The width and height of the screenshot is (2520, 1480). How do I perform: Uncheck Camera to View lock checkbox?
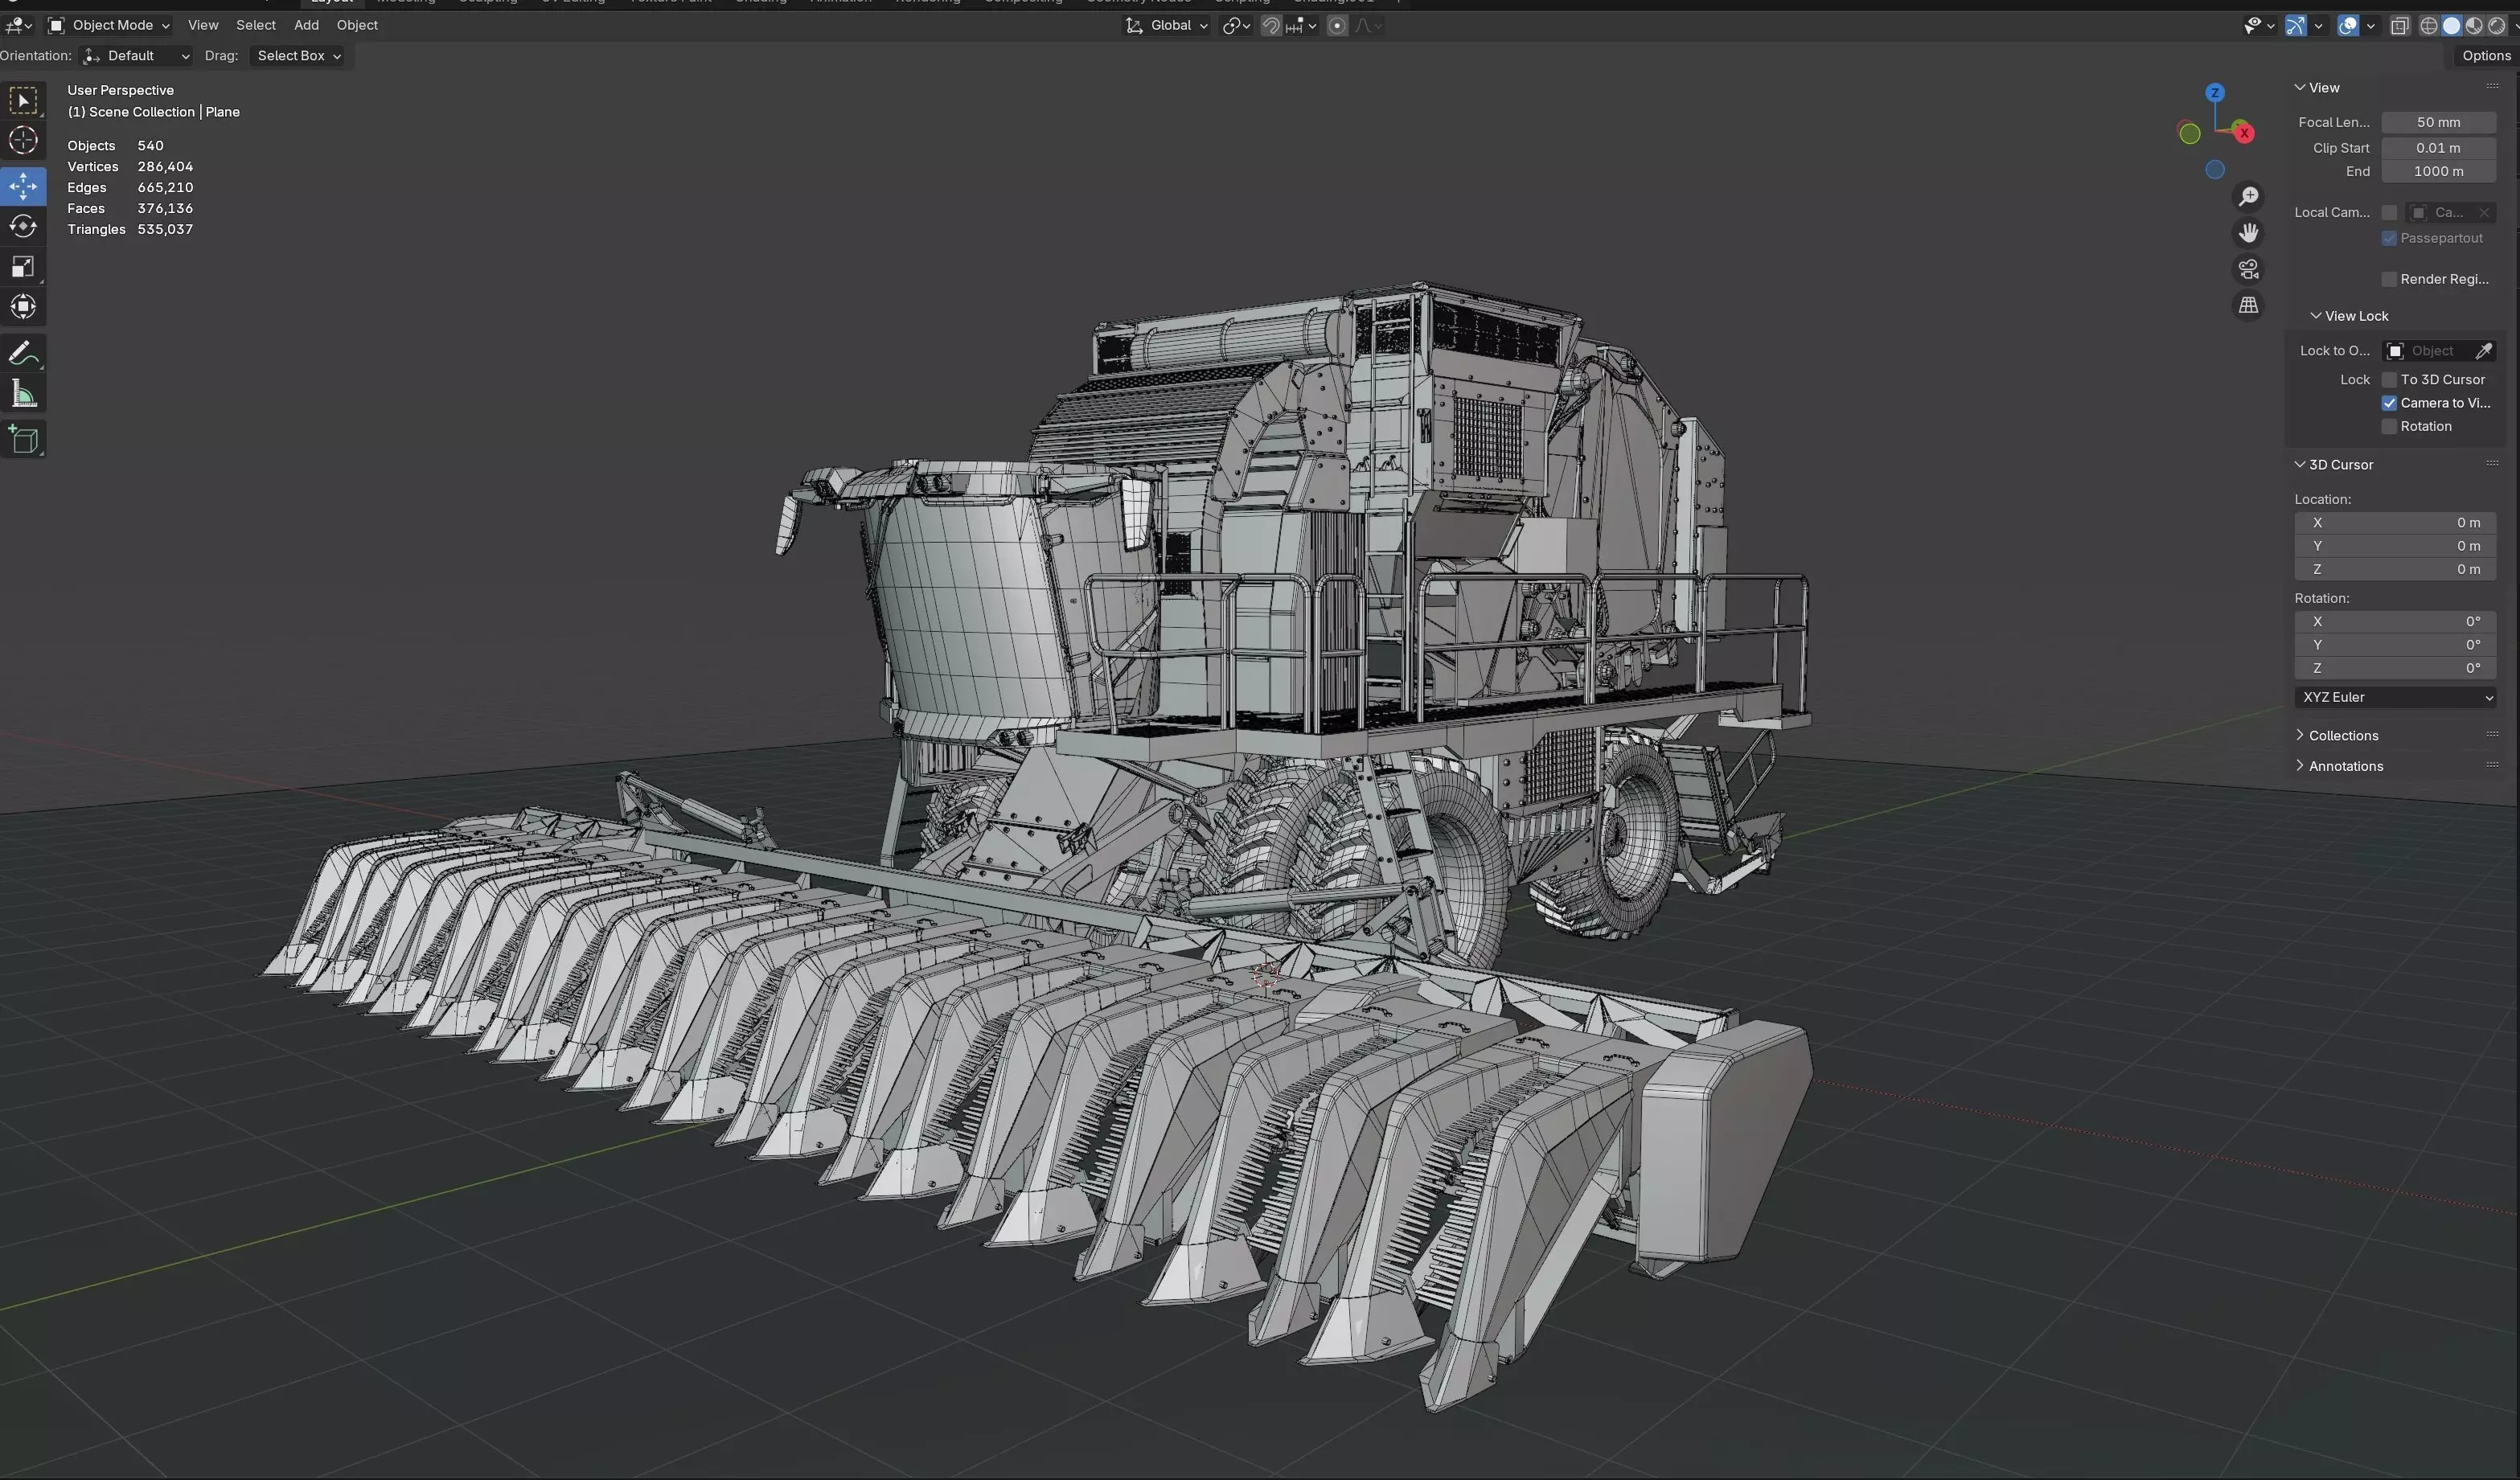(x=2389, y=403)
